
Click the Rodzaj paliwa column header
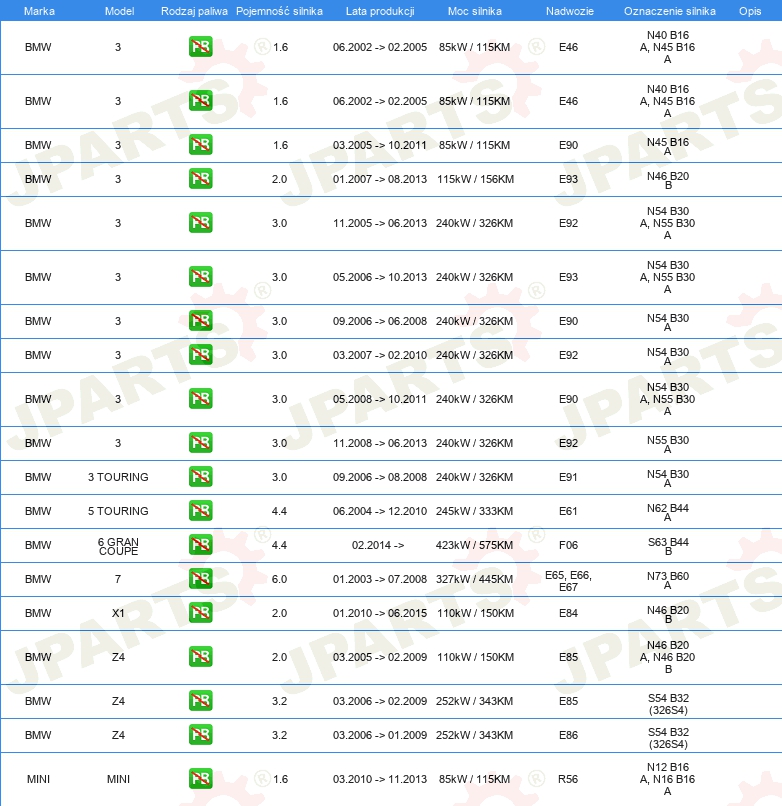[194, 11]
